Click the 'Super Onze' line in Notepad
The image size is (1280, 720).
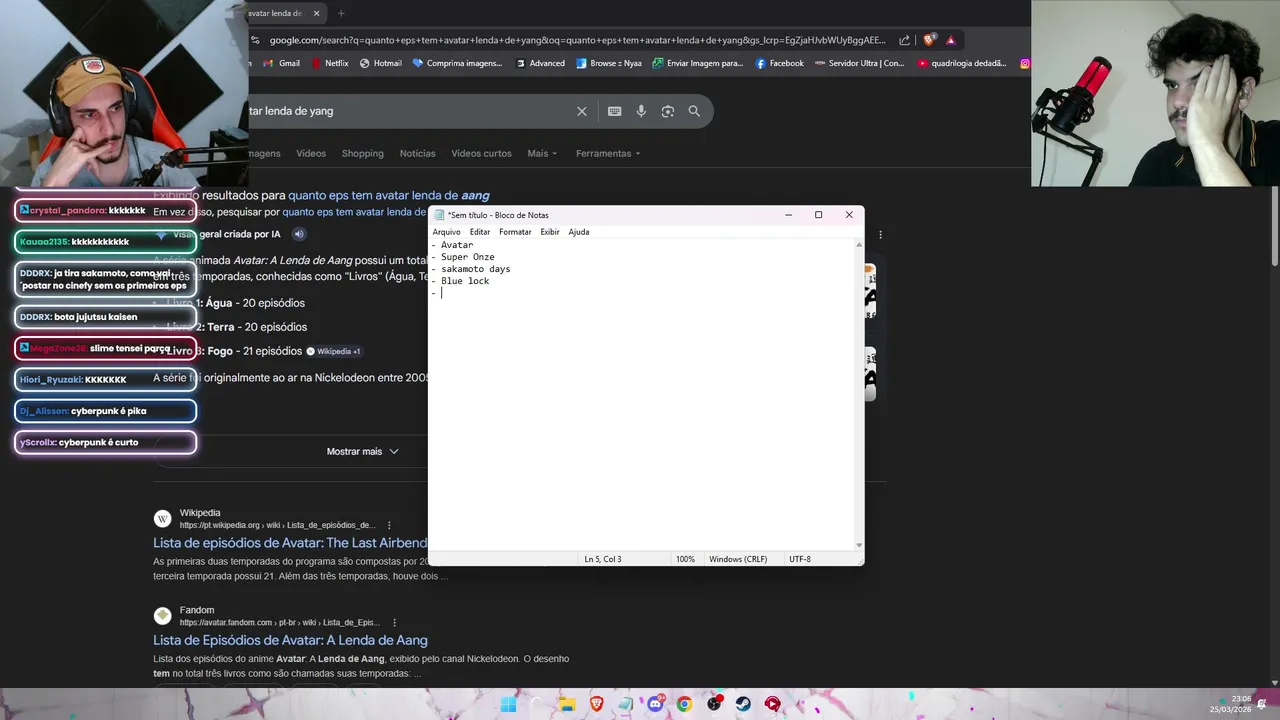[x=467, y=257]
